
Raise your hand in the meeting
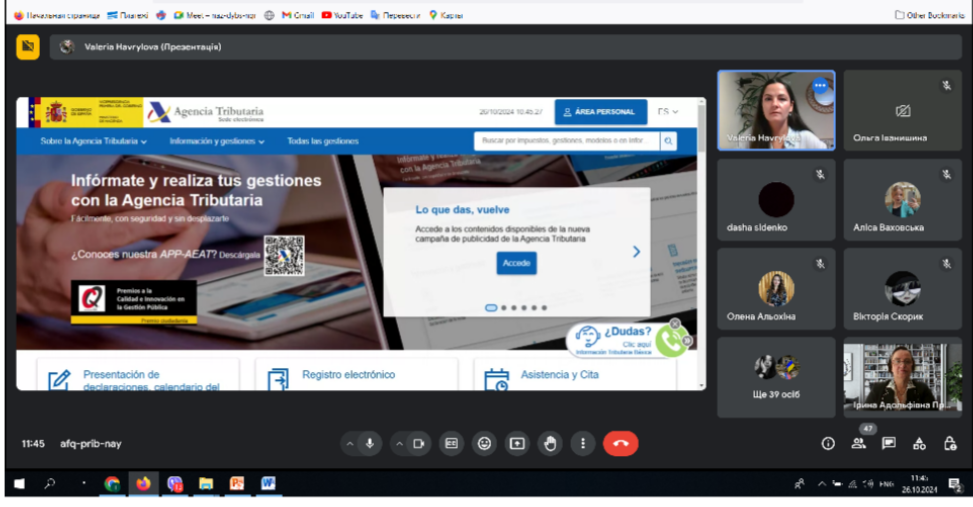coord(550,444)
